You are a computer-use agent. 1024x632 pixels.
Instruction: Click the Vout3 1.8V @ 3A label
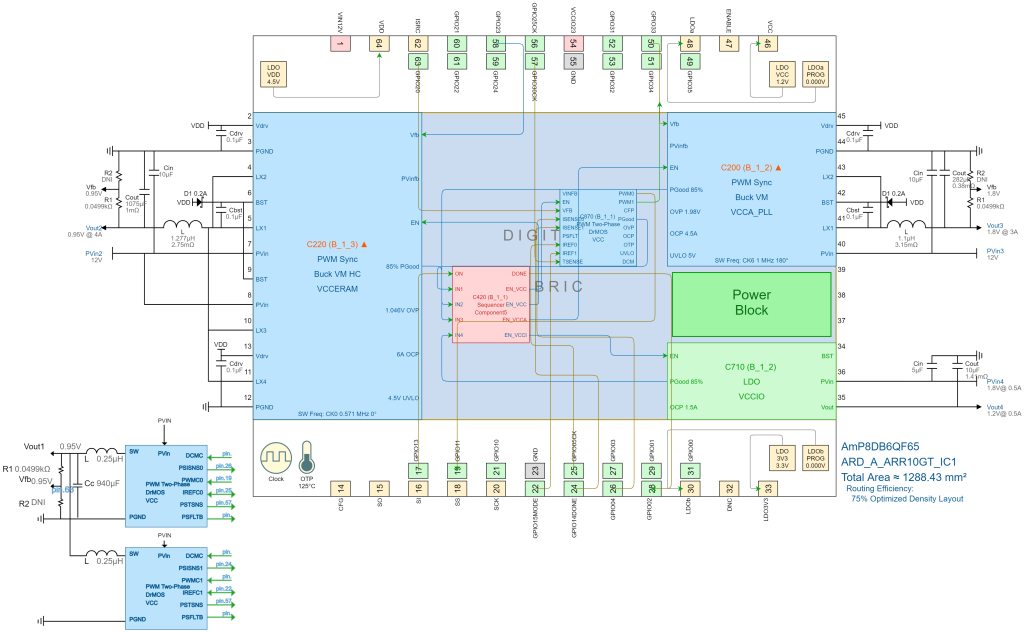point(1002,229)
